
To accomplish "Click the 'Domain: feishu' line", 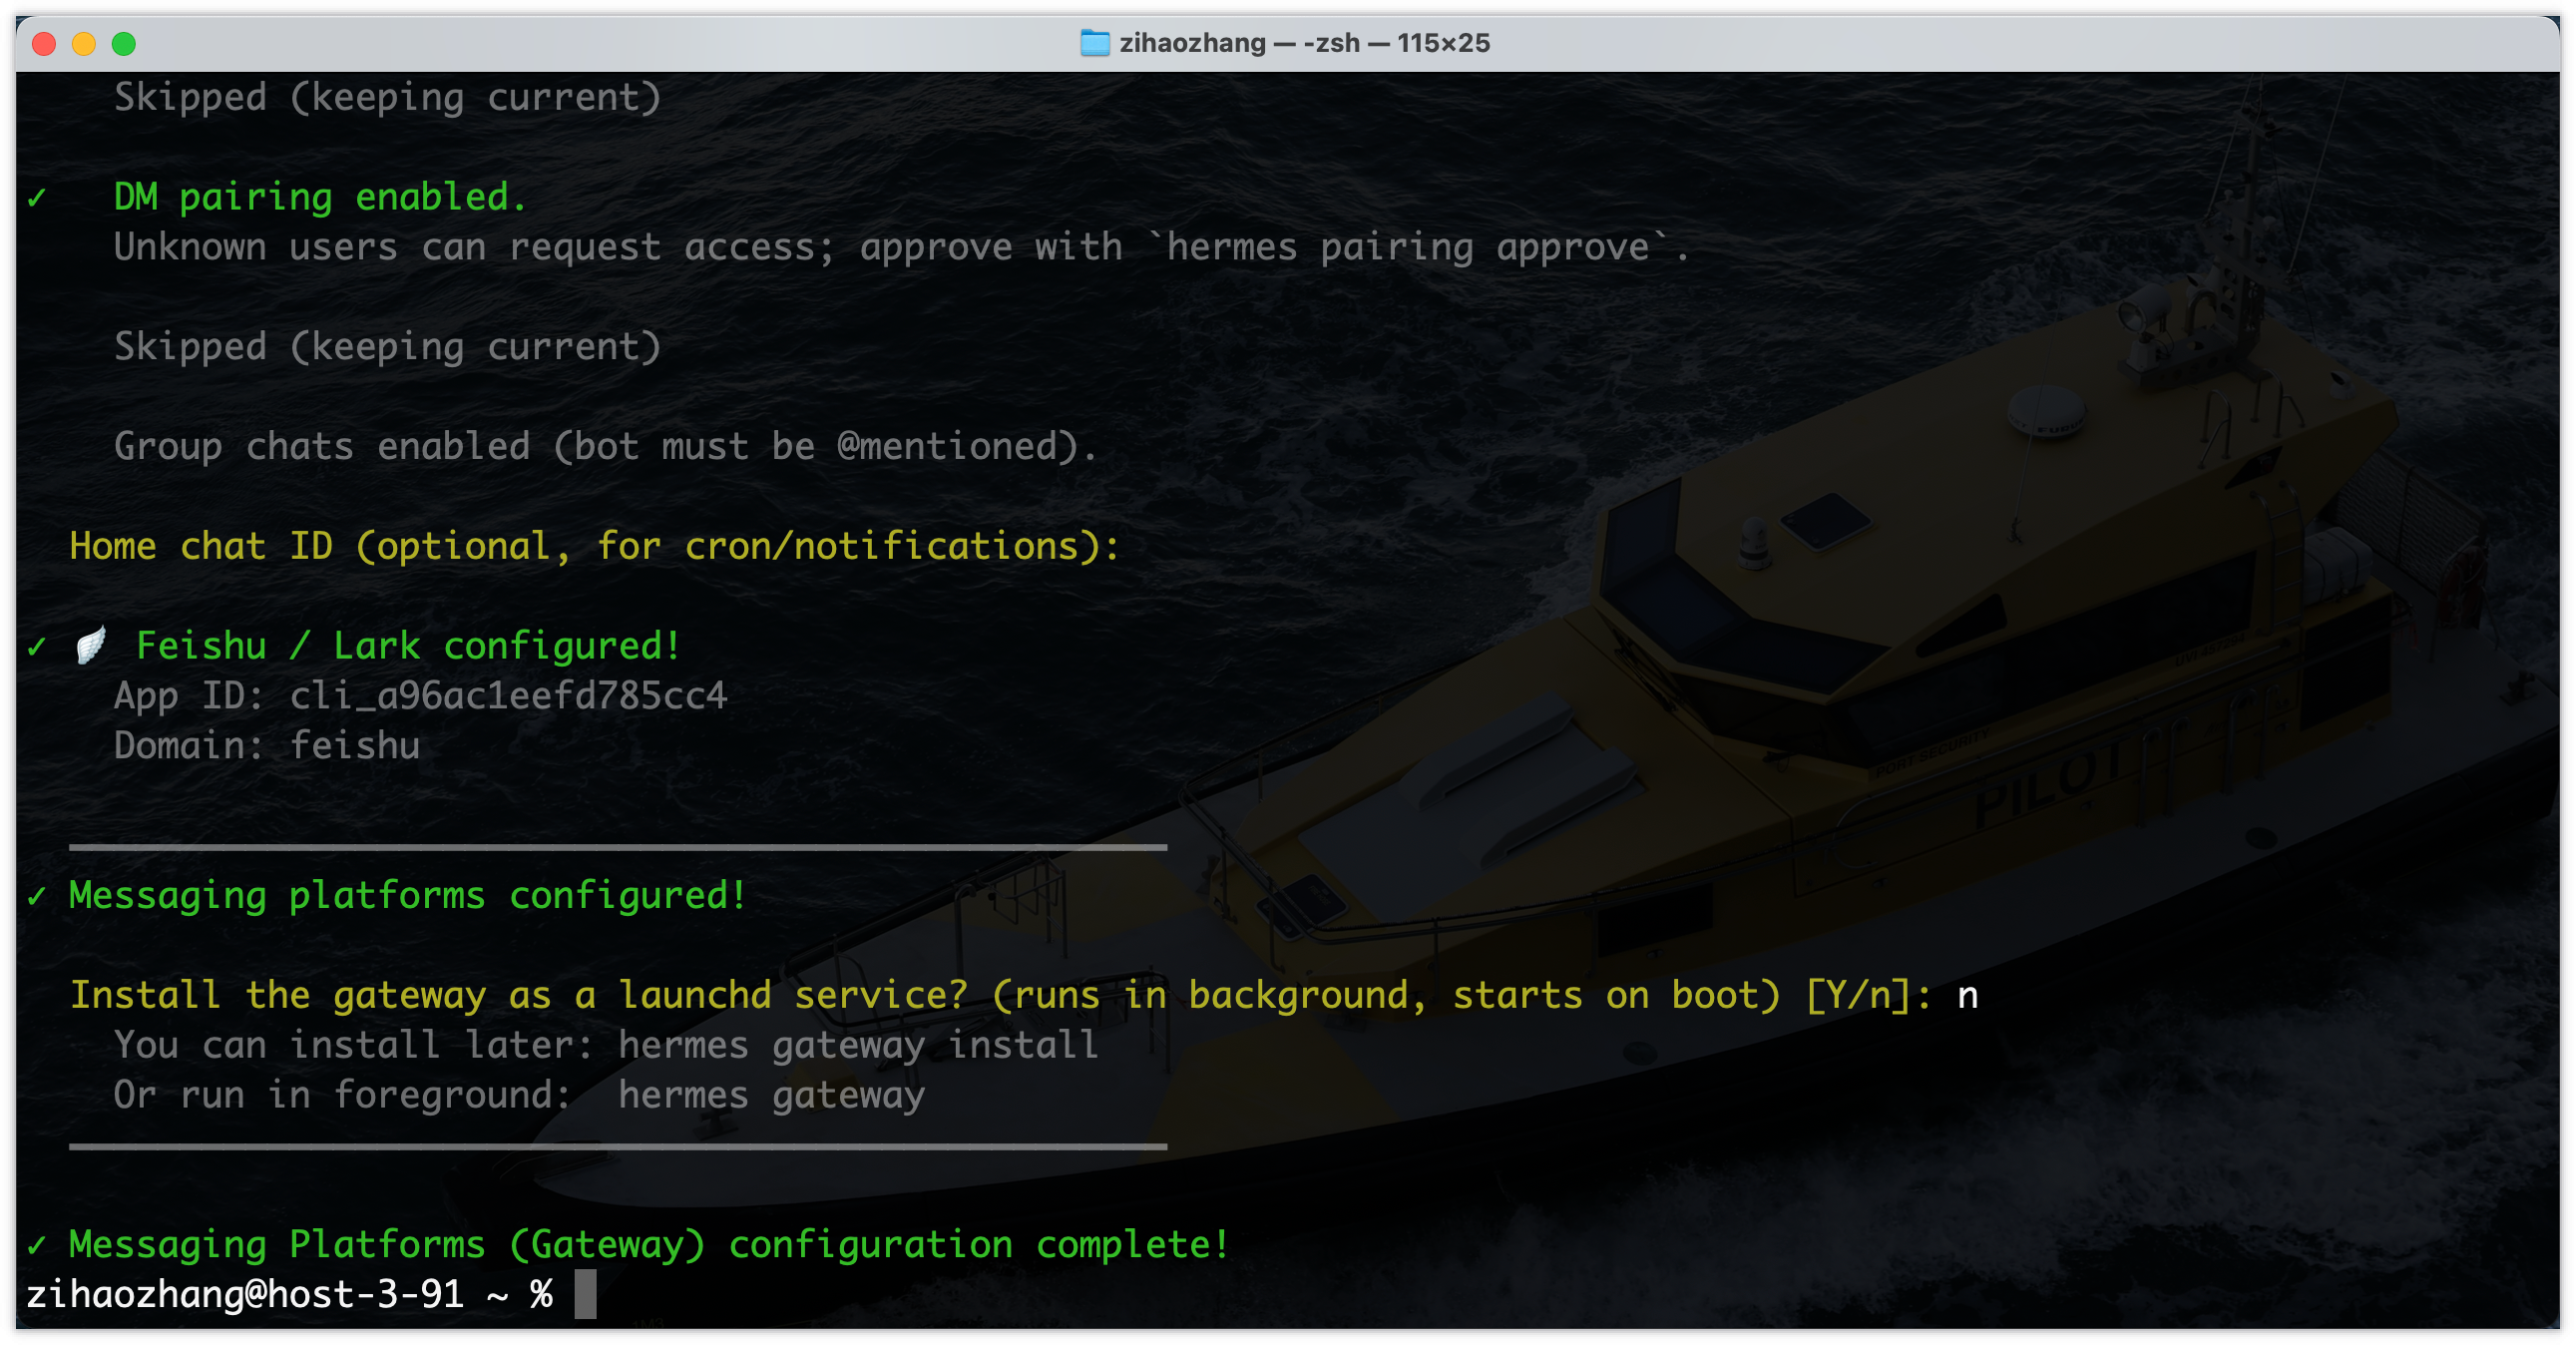I will coord(266,746).
